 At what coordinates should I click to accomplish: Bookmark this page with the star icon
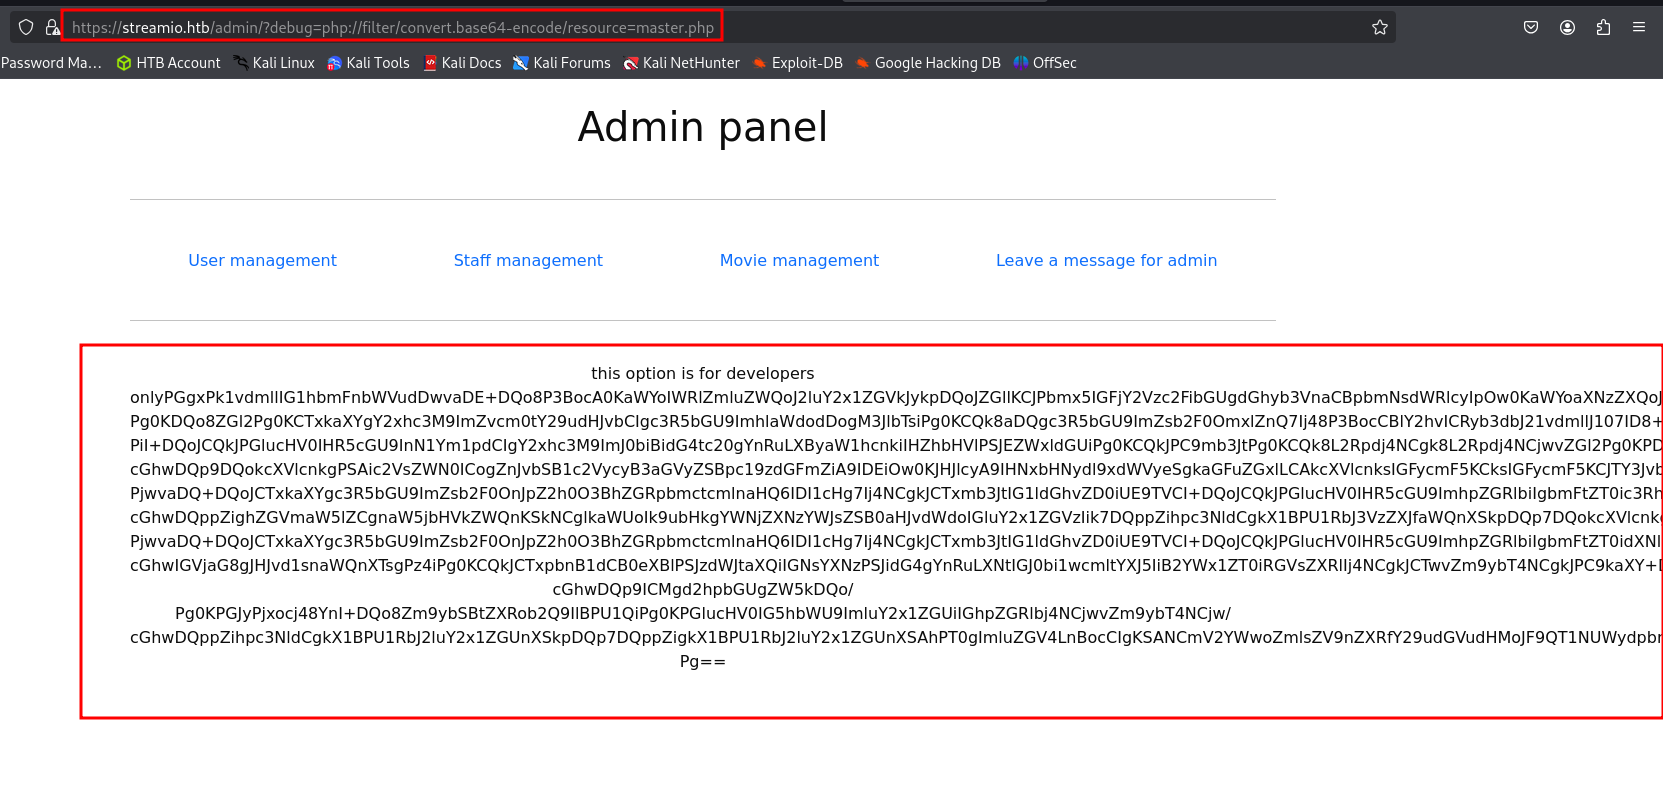pyautogui.click(x=1380, y=27)
